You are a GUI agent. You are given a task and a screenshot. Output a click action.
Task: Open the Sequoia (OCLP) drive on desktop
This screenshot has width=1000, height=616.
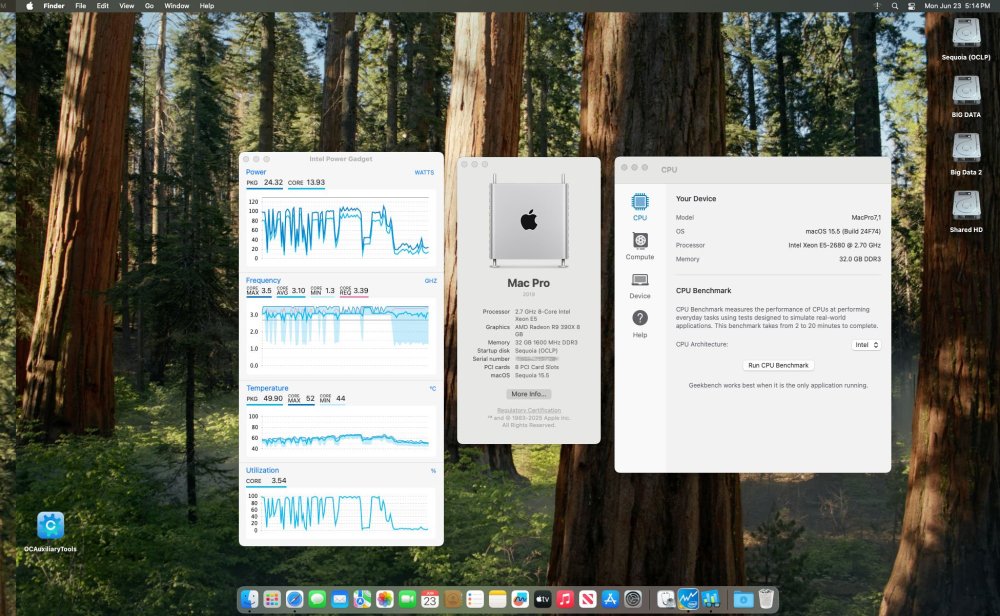(966, 38)
